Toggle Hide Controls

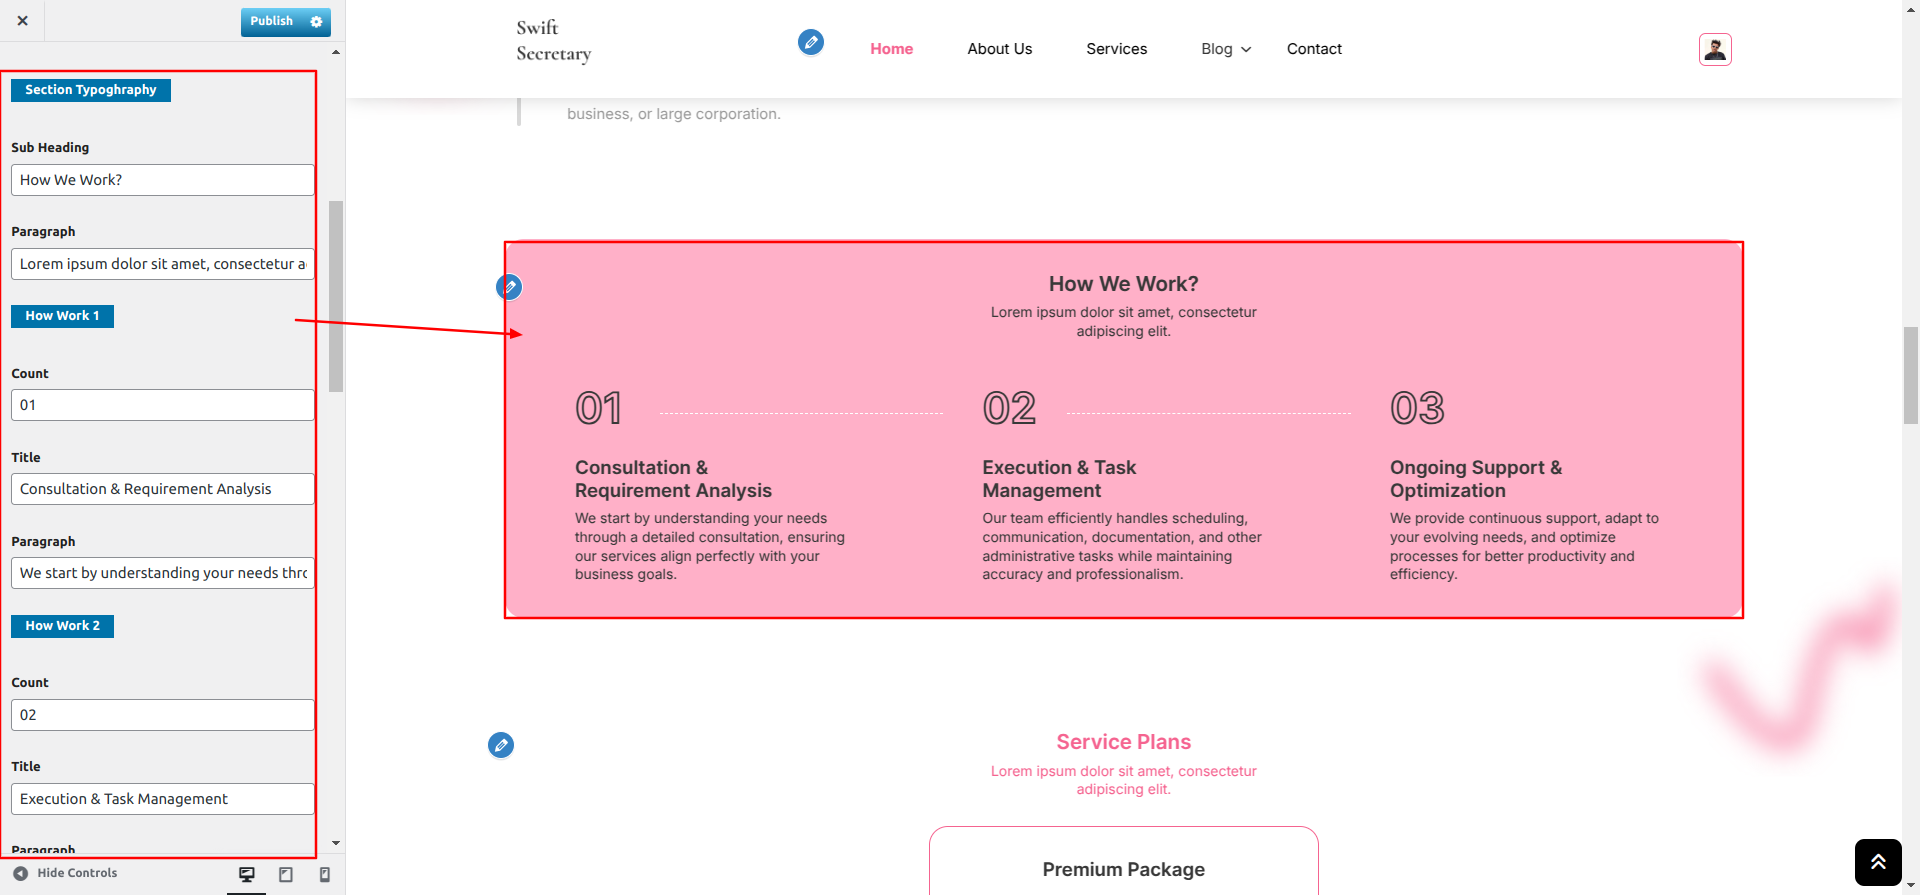[66, 873]
